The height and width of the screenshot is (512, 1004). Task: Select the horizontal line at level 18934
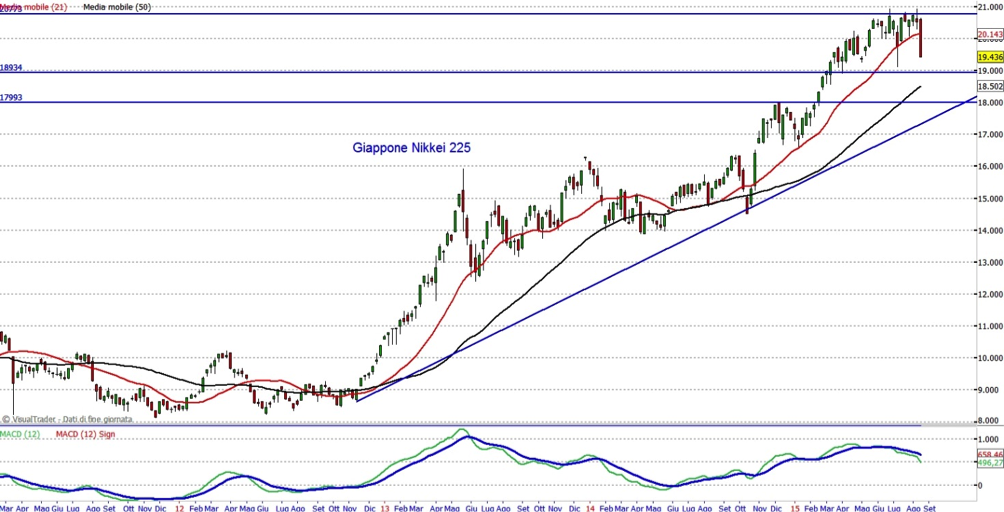click(488, 72)
